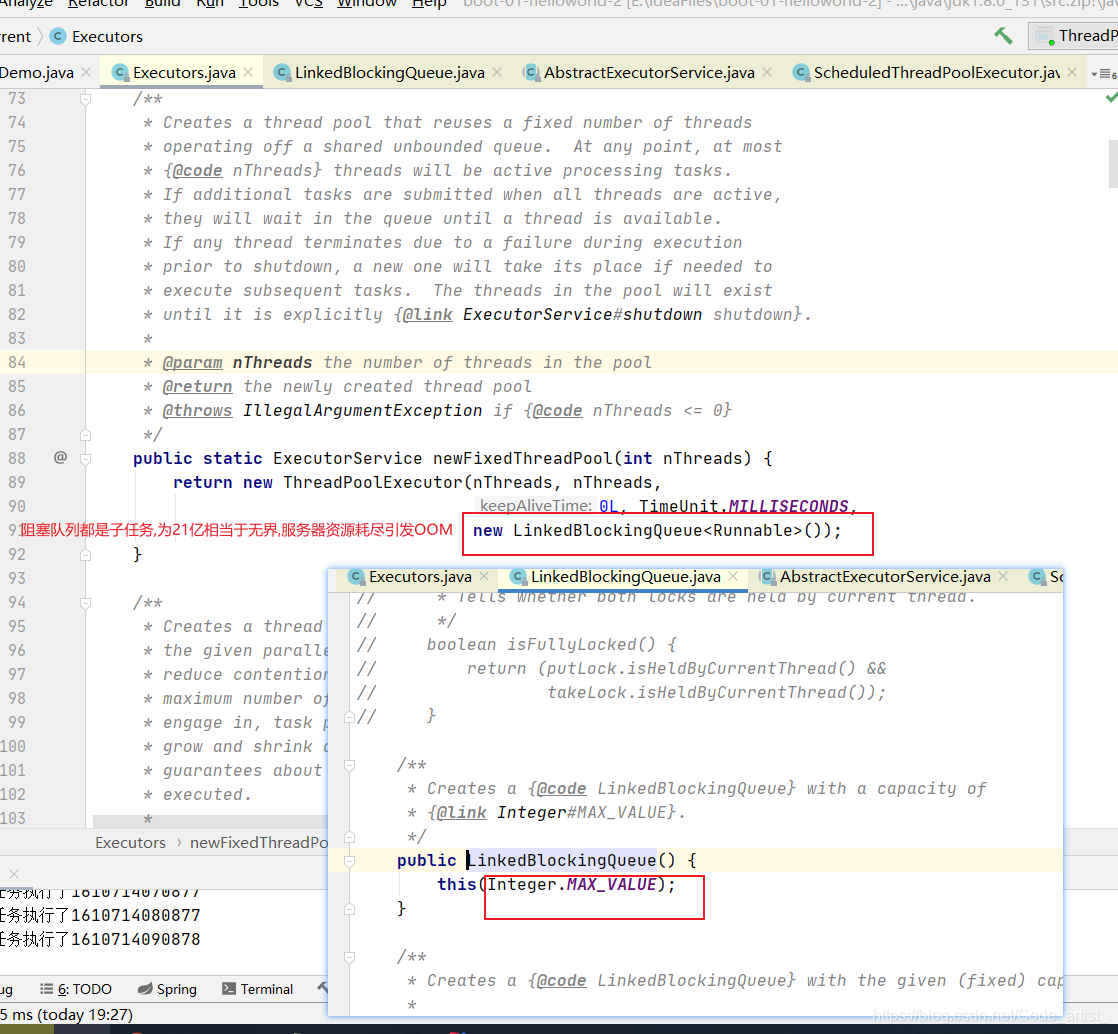1118x1034 pixels.
Task: Close AbstractExecutorService.java tab in the overlay window
Action: click(1003, 576)
